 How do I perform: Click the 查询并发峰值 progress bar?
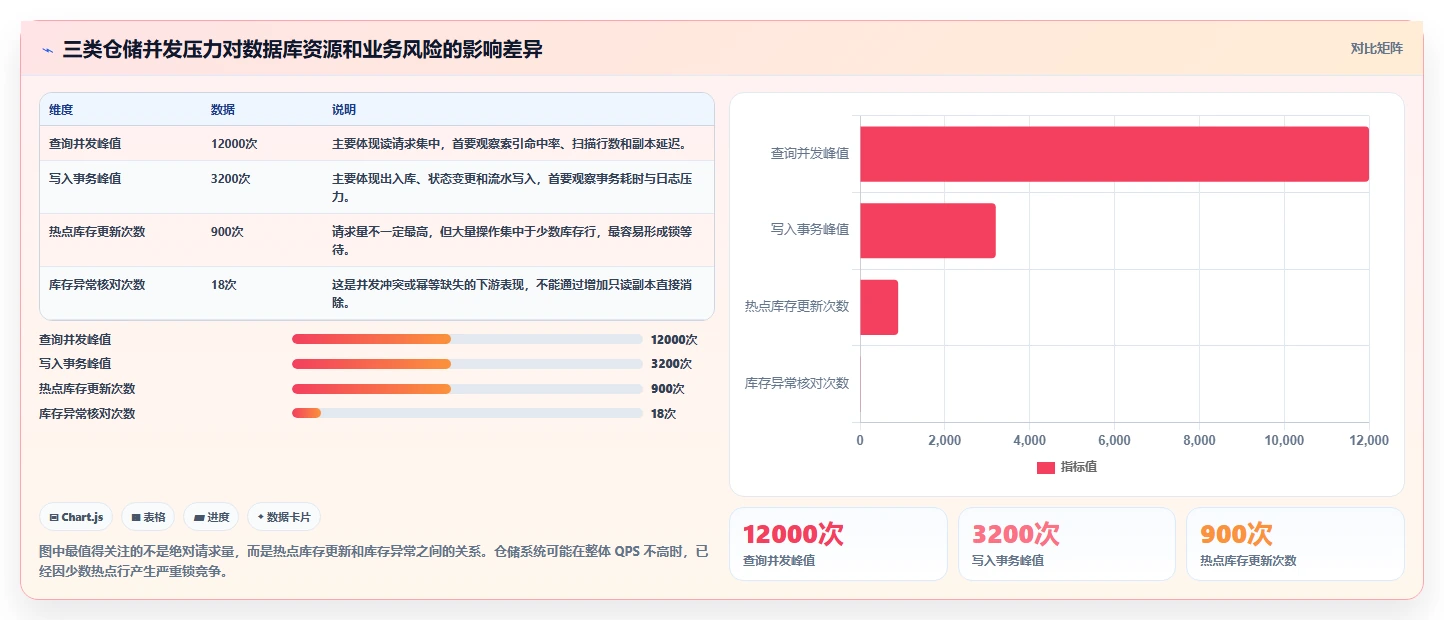coord(467,339)
